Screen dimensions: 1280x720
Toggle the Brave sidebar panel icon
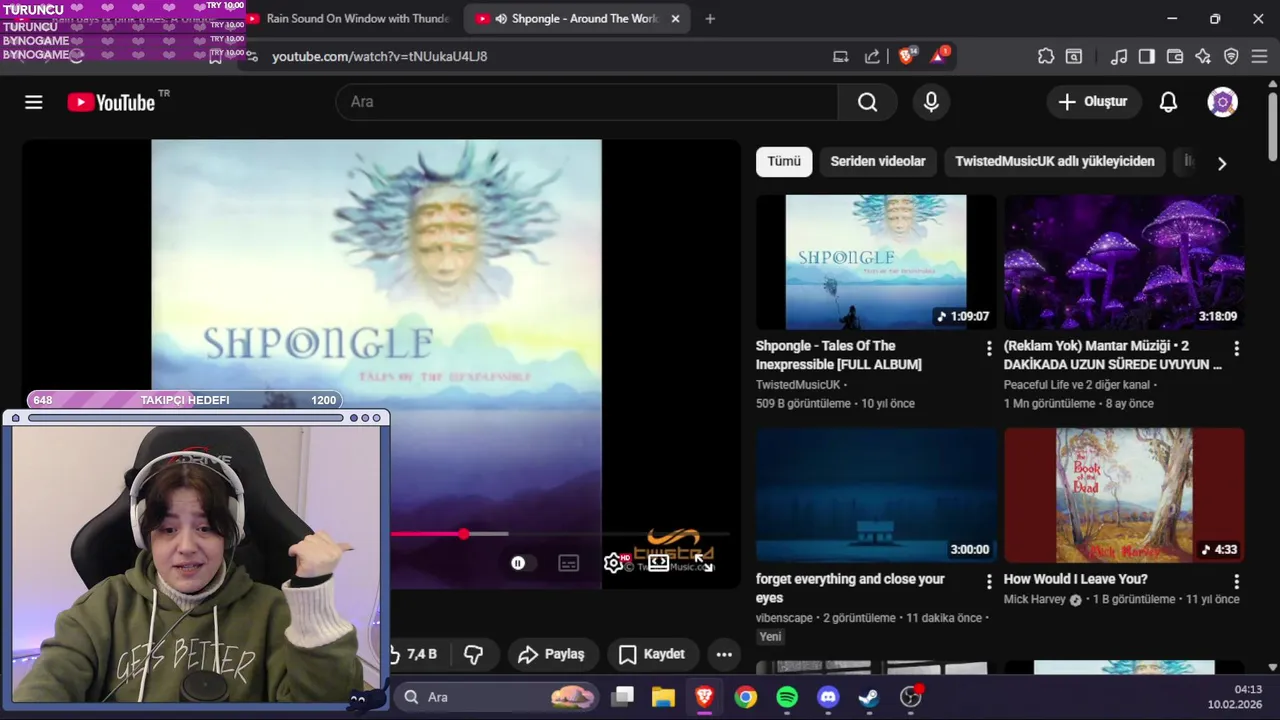pos(1147,56)
